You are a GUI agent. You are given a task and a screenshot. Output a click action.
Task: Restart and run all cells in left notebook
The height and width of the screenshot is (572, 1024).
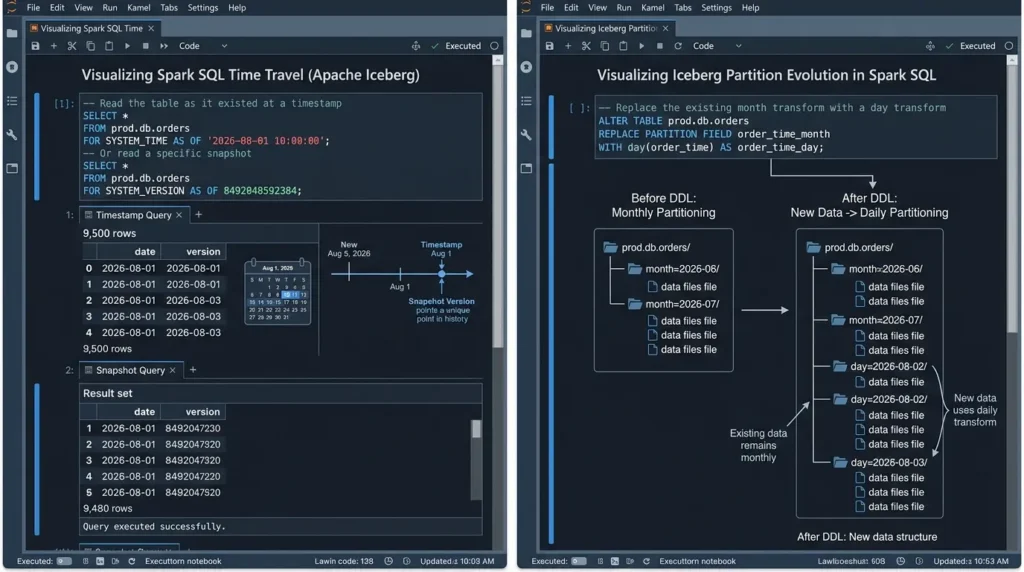point(164,46)
